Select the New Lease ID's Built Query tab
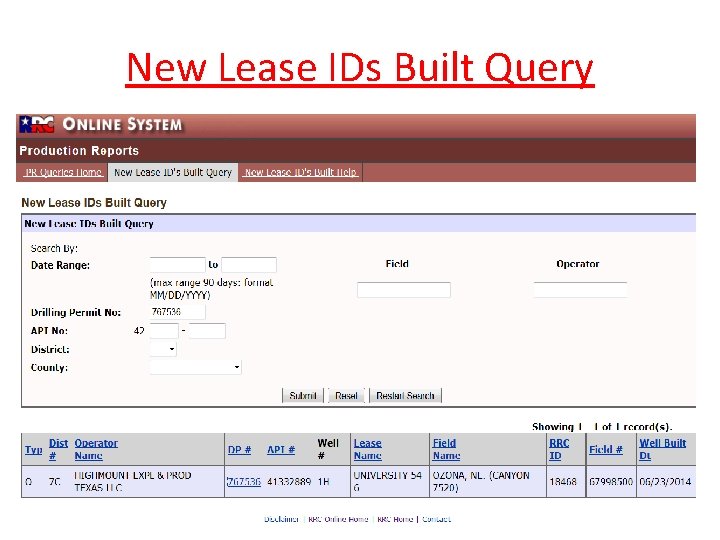720x540 pixels. (173, 173)
